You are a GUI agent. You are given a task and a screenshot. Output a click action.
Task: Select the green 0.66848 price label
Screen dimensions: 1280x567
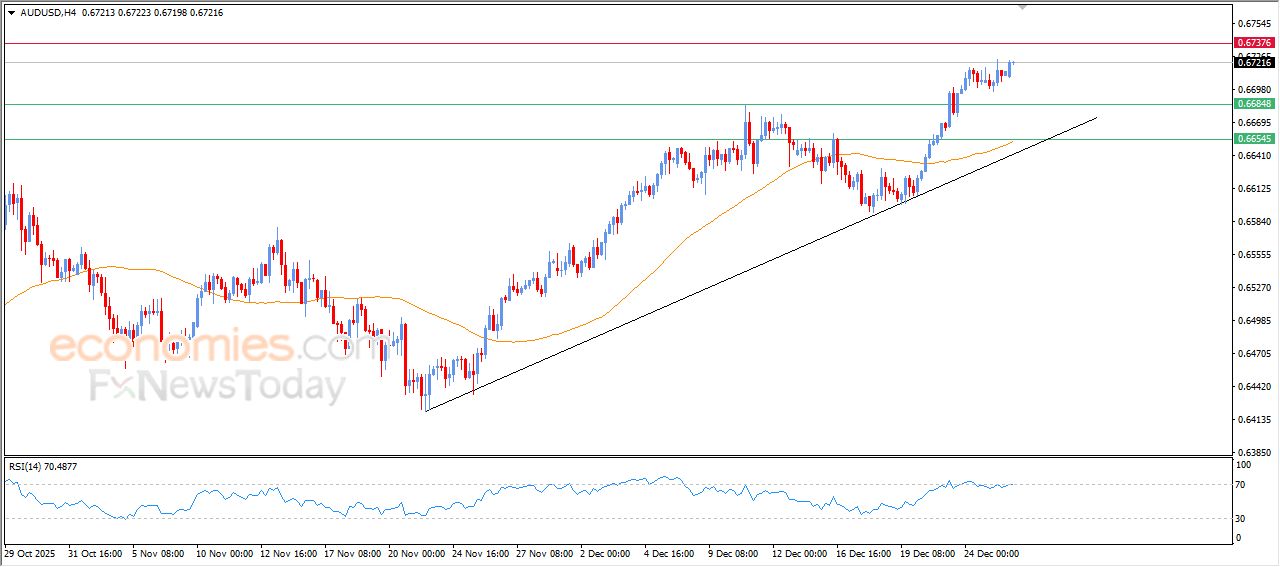click(1254, 104)
